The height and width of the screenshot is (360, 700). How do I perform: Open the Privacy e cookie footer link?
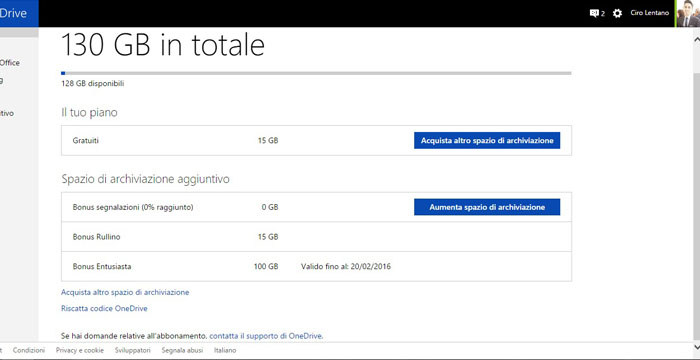(x=79, y=350)
